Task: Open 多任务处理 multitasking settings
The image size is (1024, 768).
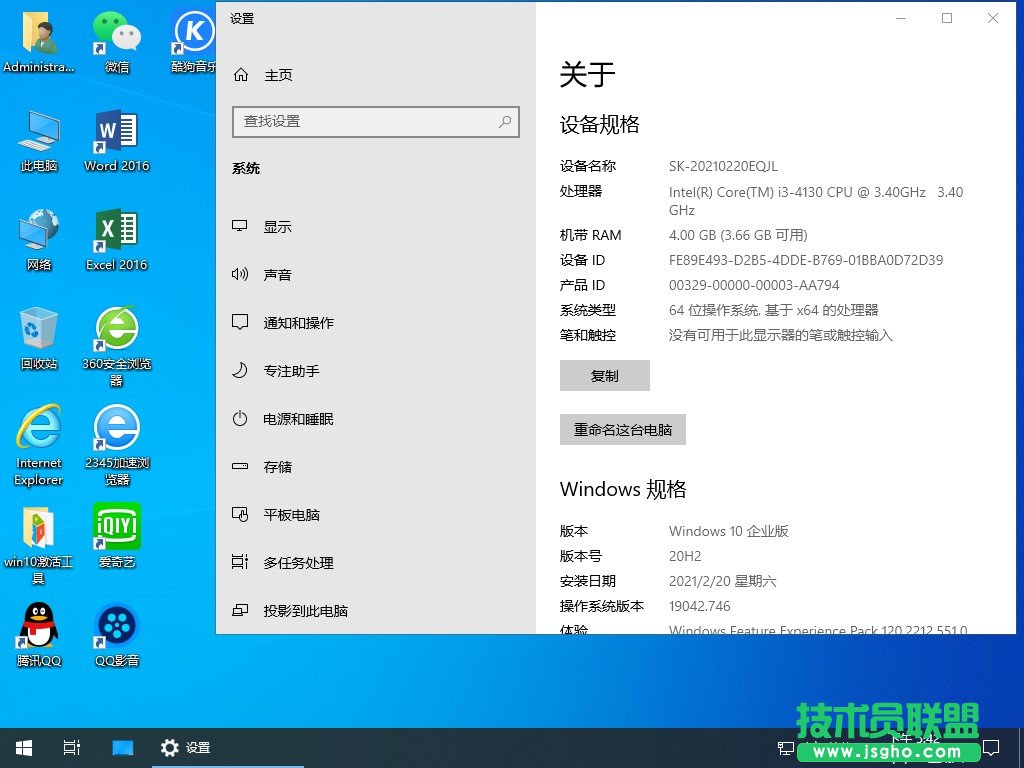Action: pos(297,563)
